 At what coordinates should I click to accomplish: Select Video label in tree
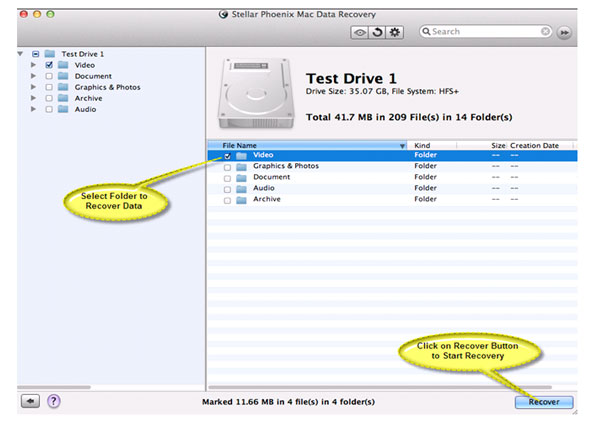(x=85, y=65)
